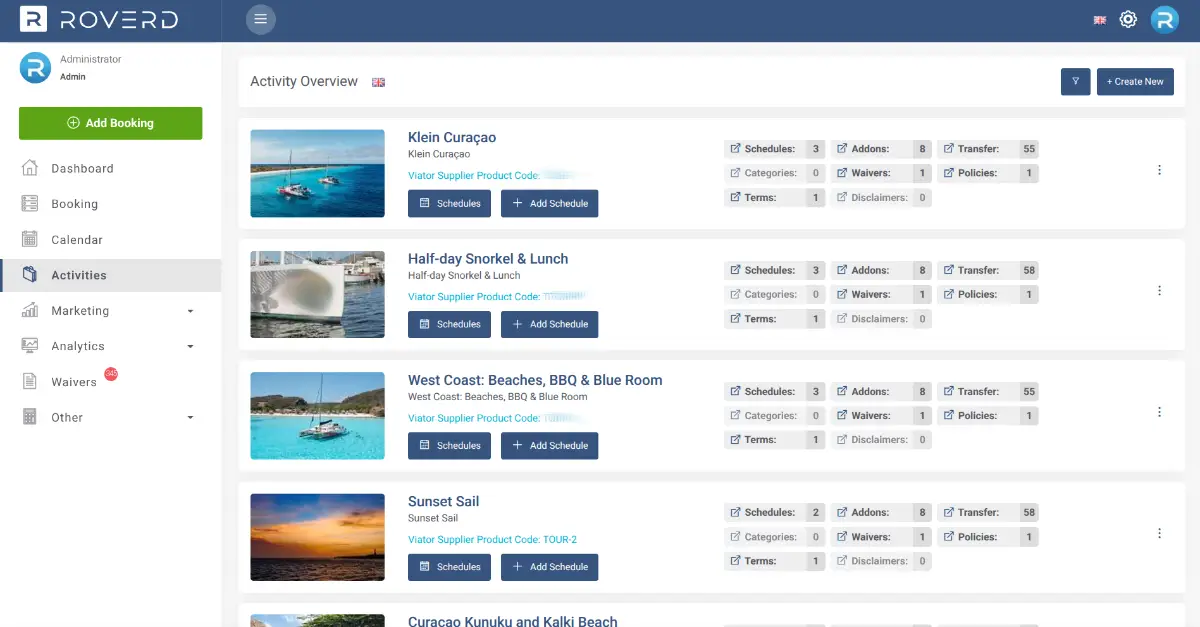The width and height of the screenshot is (1200, 627).
Task: Go to Dashboard in the sidebar
Action: point(82,169)
